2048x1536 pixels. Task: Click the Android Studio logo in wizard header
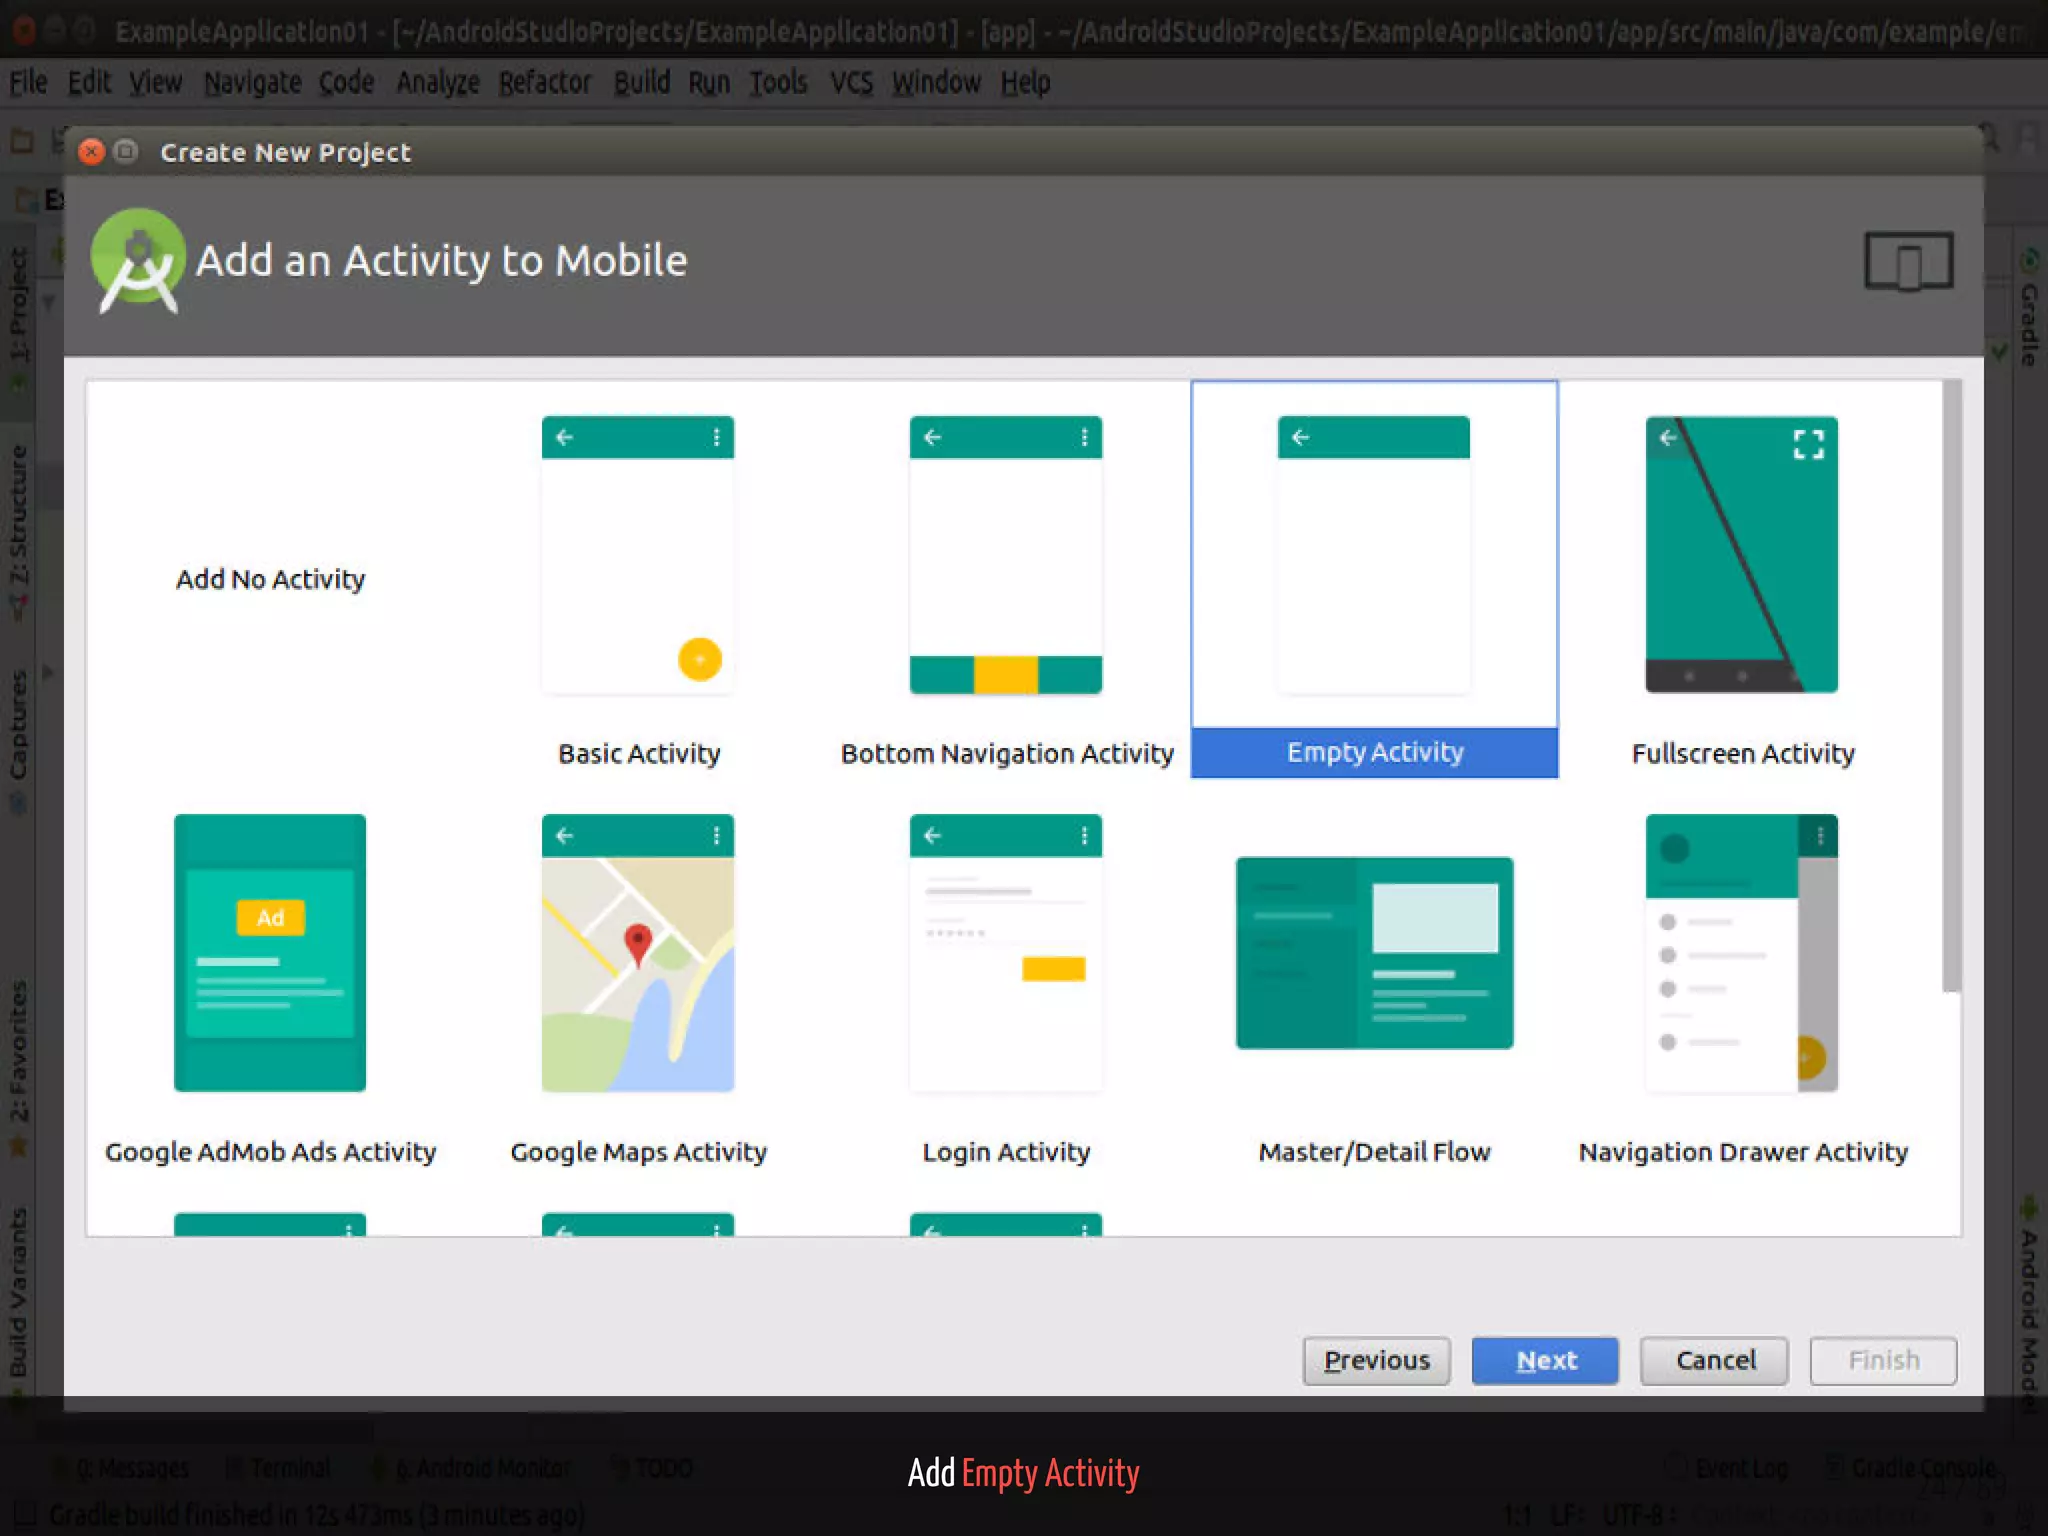tap(138, 261)
